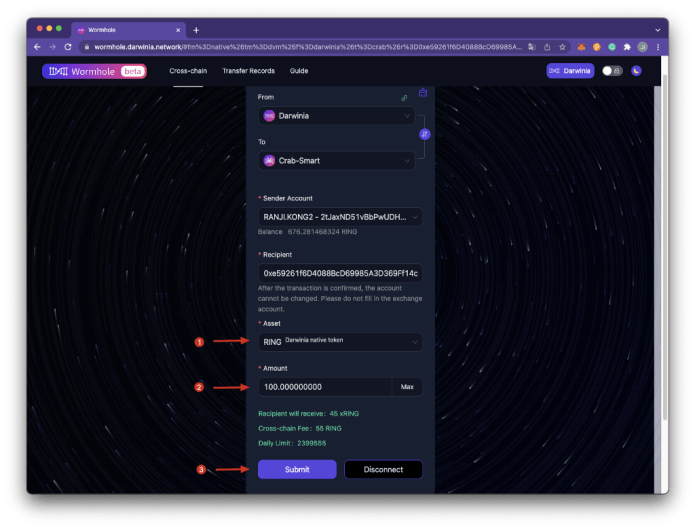Reload the Wormhole page
This screenshot has width=695, height=529.
pos(68,47)
